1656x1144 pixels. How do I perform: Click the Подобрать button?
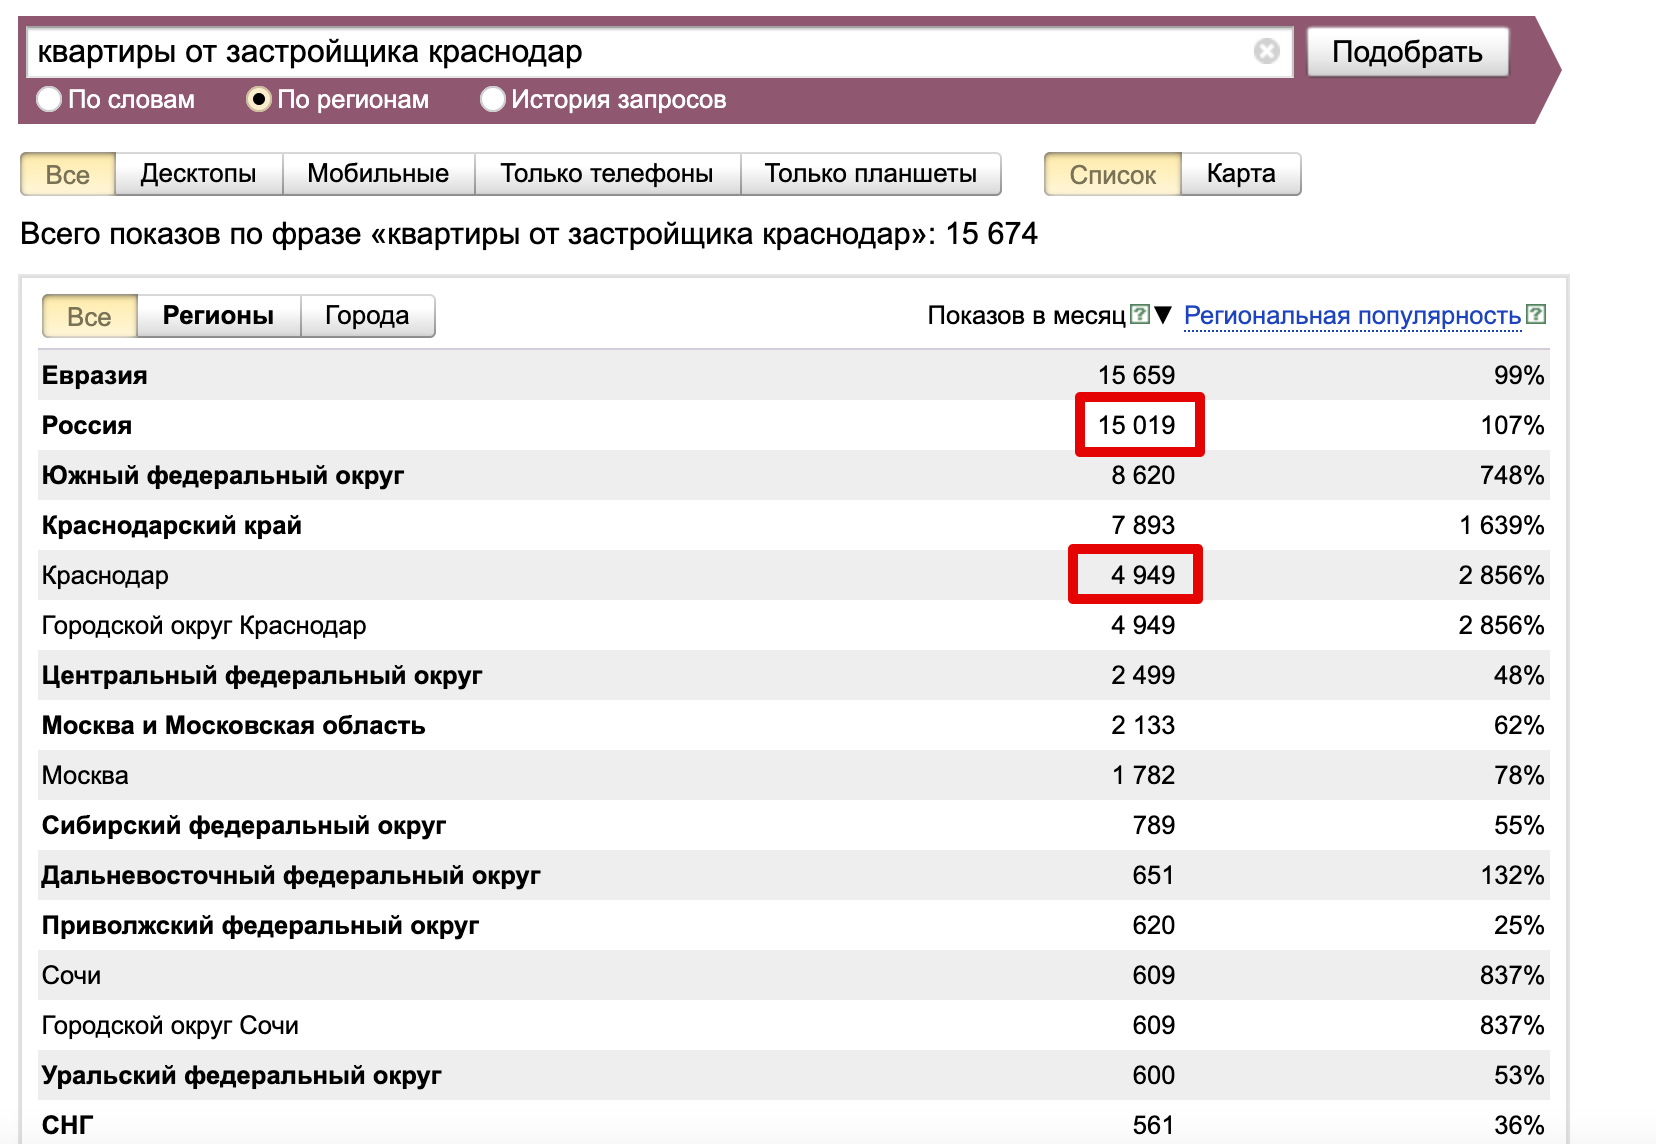point(1407,51)
